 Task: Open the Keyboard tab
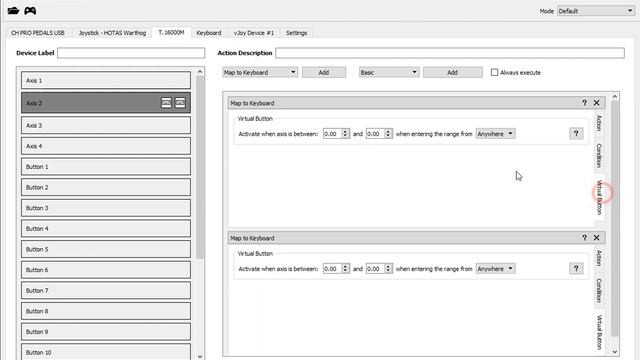click(x=209, y=33)
